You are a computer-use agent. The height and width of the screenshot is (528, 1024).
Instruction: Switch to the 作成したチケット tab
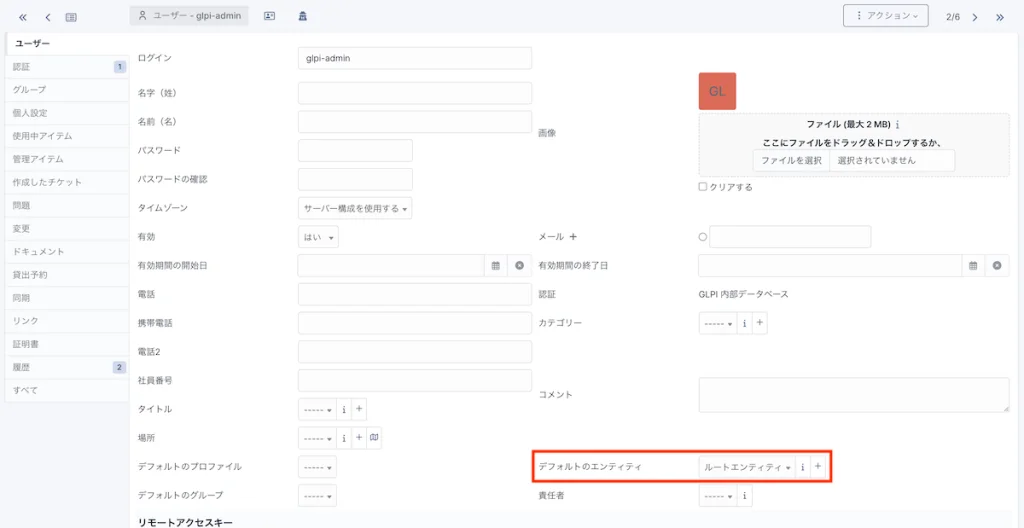67,182
